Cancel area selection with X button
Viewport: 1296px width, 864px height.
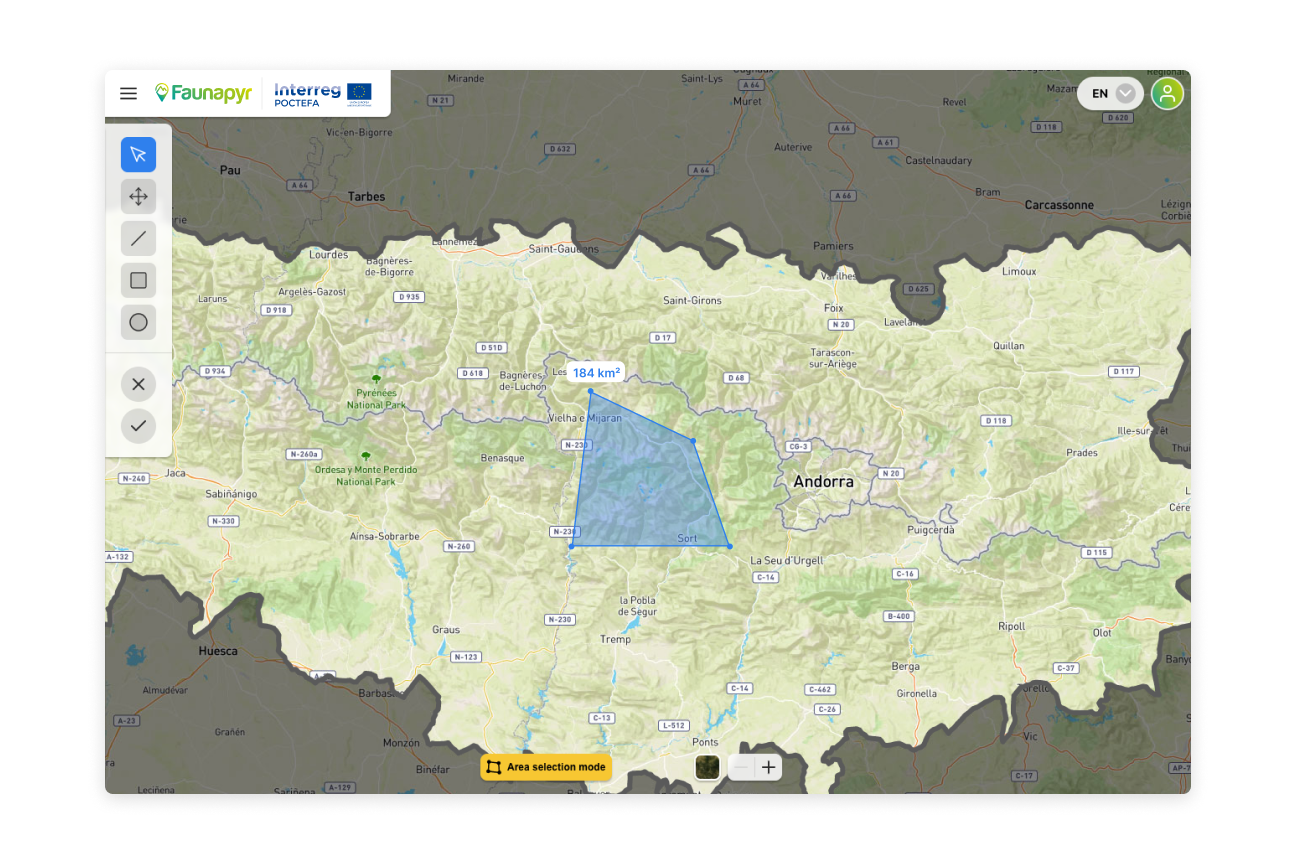[138, 384]
